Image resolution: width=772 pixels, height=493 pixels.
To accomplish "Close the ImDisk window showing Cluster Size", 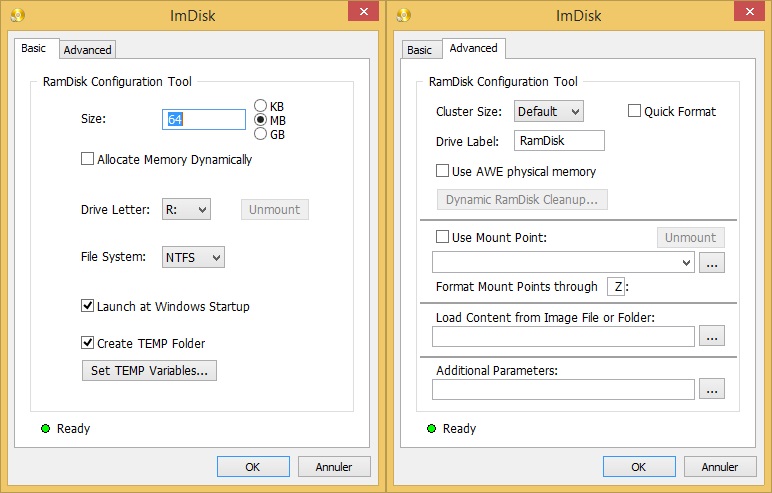I will 748,12.
